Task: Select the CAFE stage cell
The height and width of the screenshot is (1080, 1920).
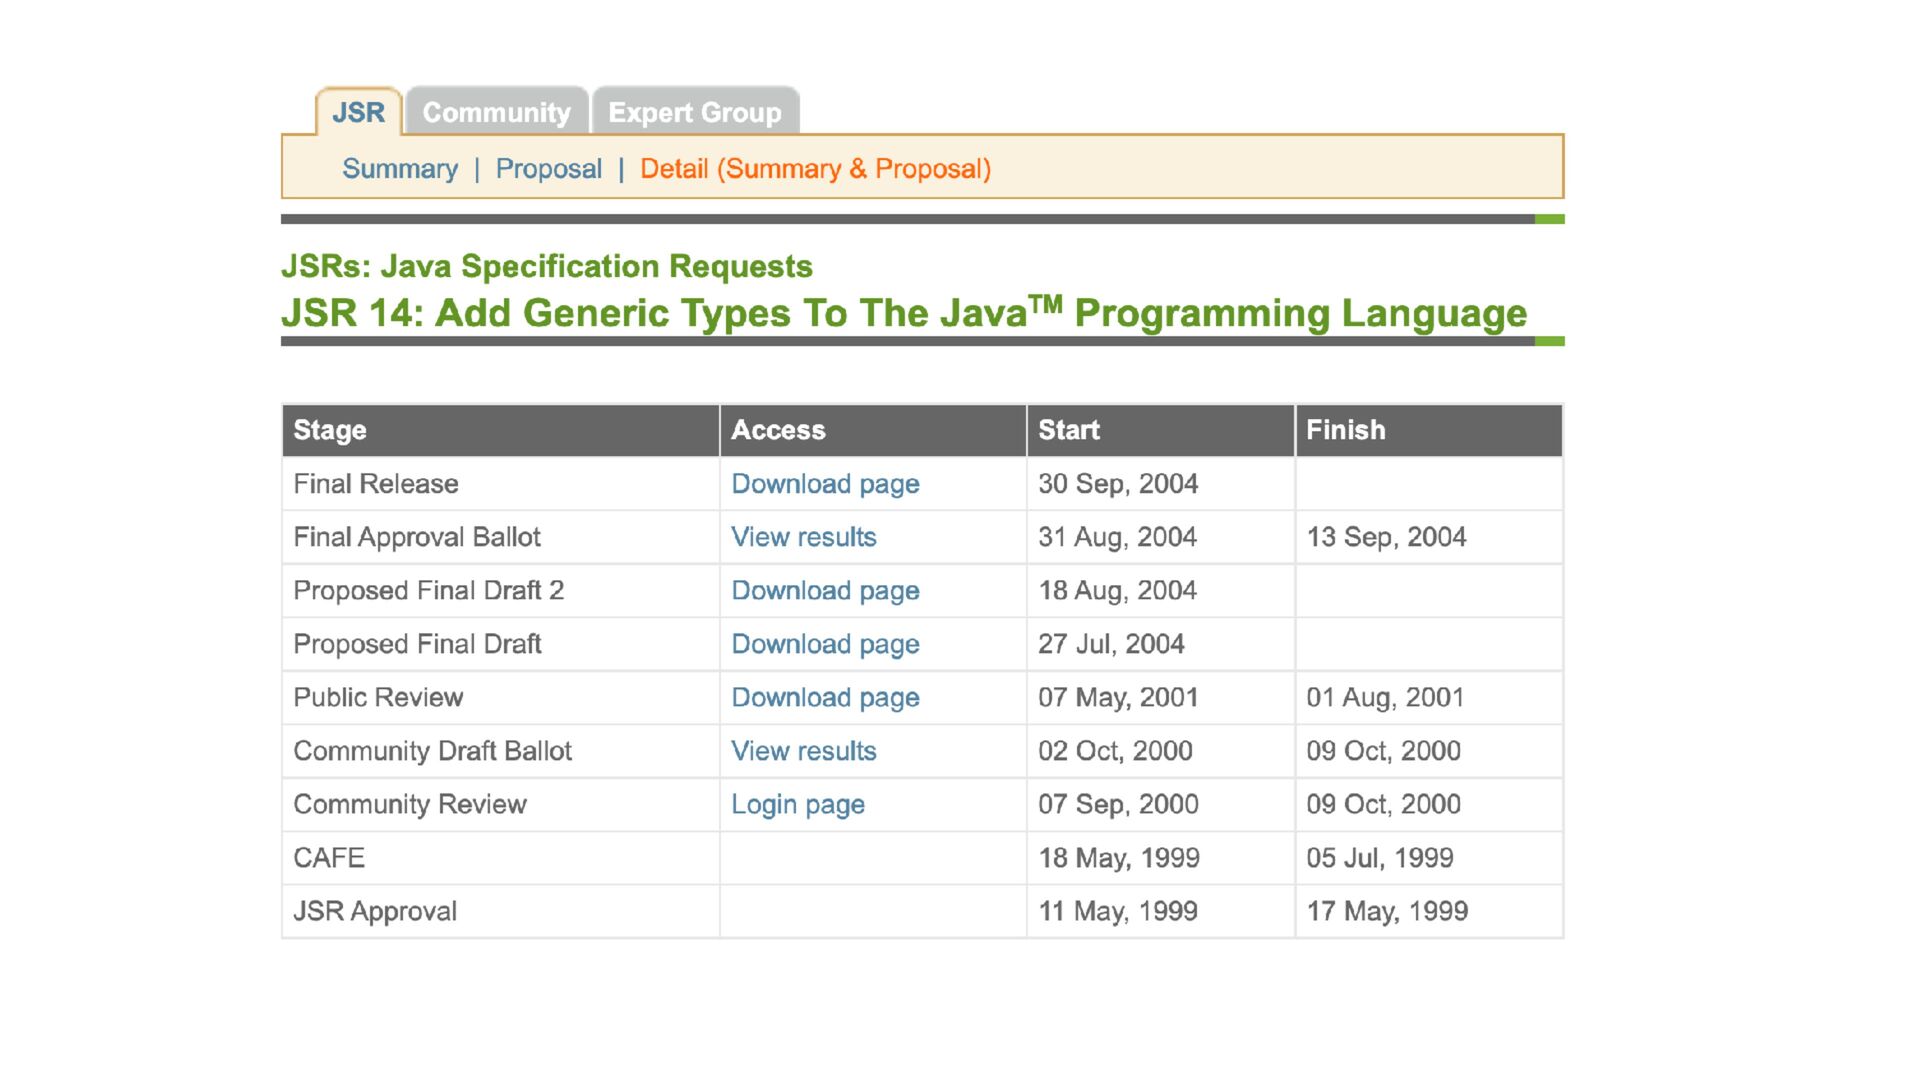Action: (x=329, y=858)
